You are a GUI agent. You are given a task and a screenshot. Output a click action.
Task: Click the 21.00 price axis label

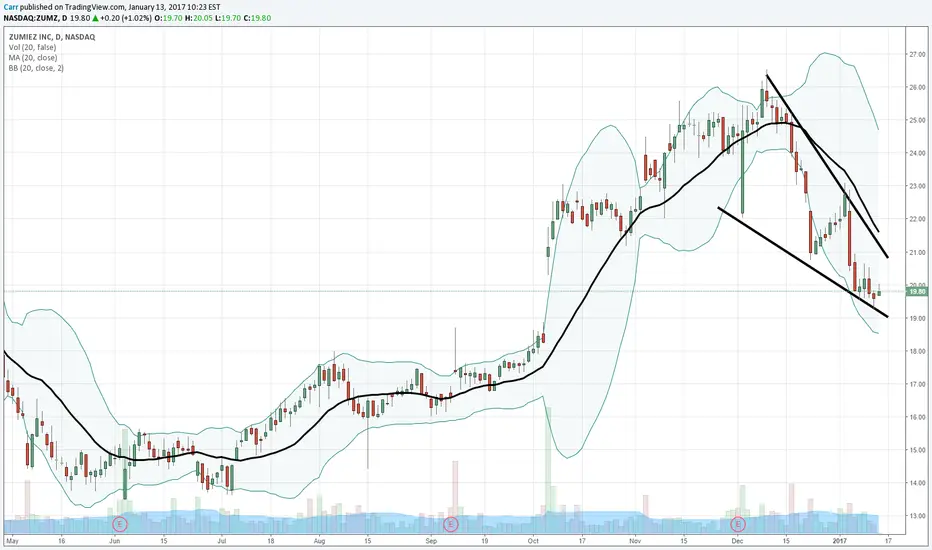(x=917, y=253)
